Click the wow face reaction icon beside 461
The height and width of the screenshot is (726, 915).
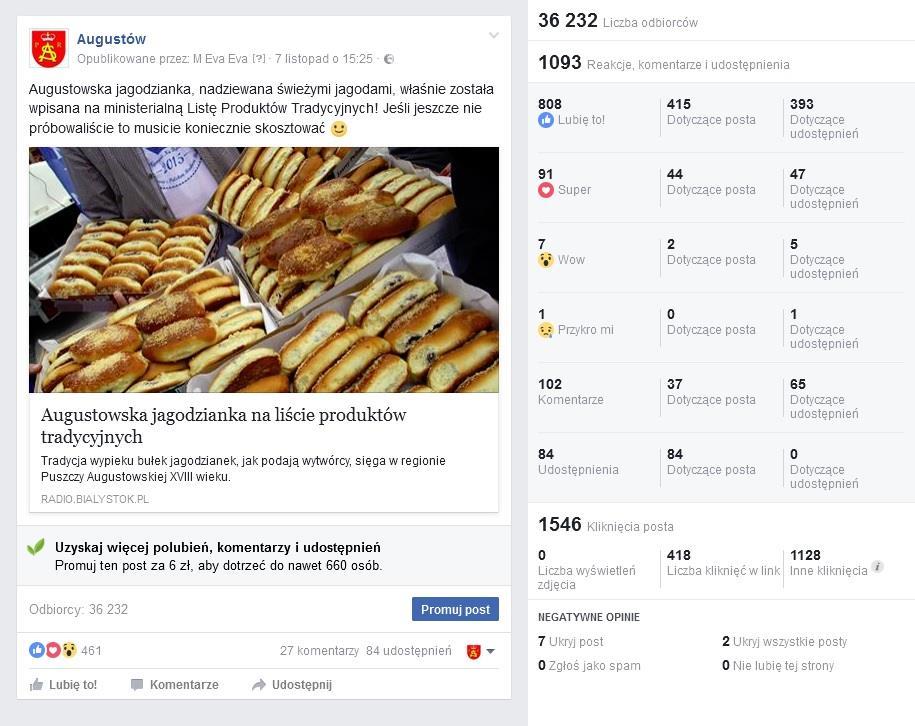pos(69,650)
